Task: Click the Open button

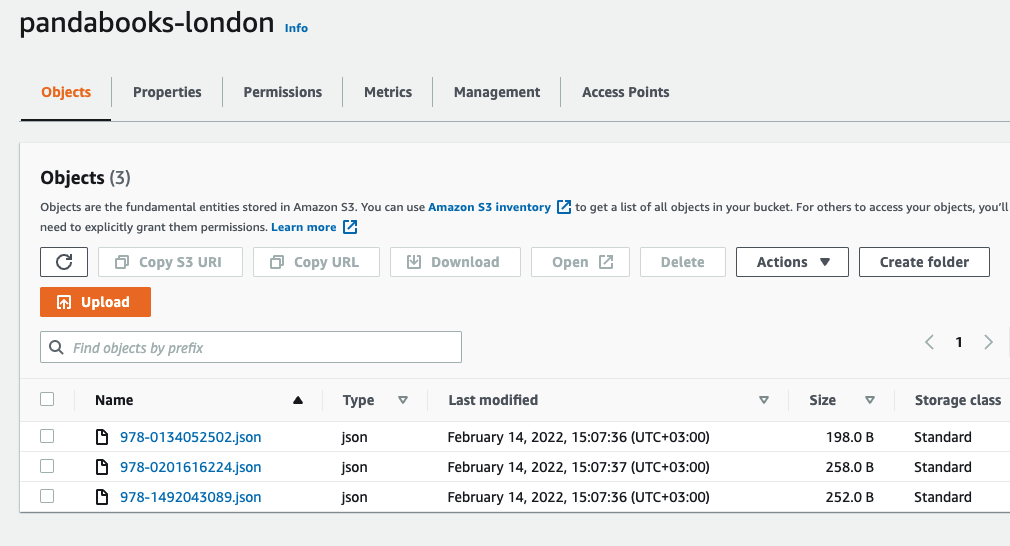Action: click(580, 262)
